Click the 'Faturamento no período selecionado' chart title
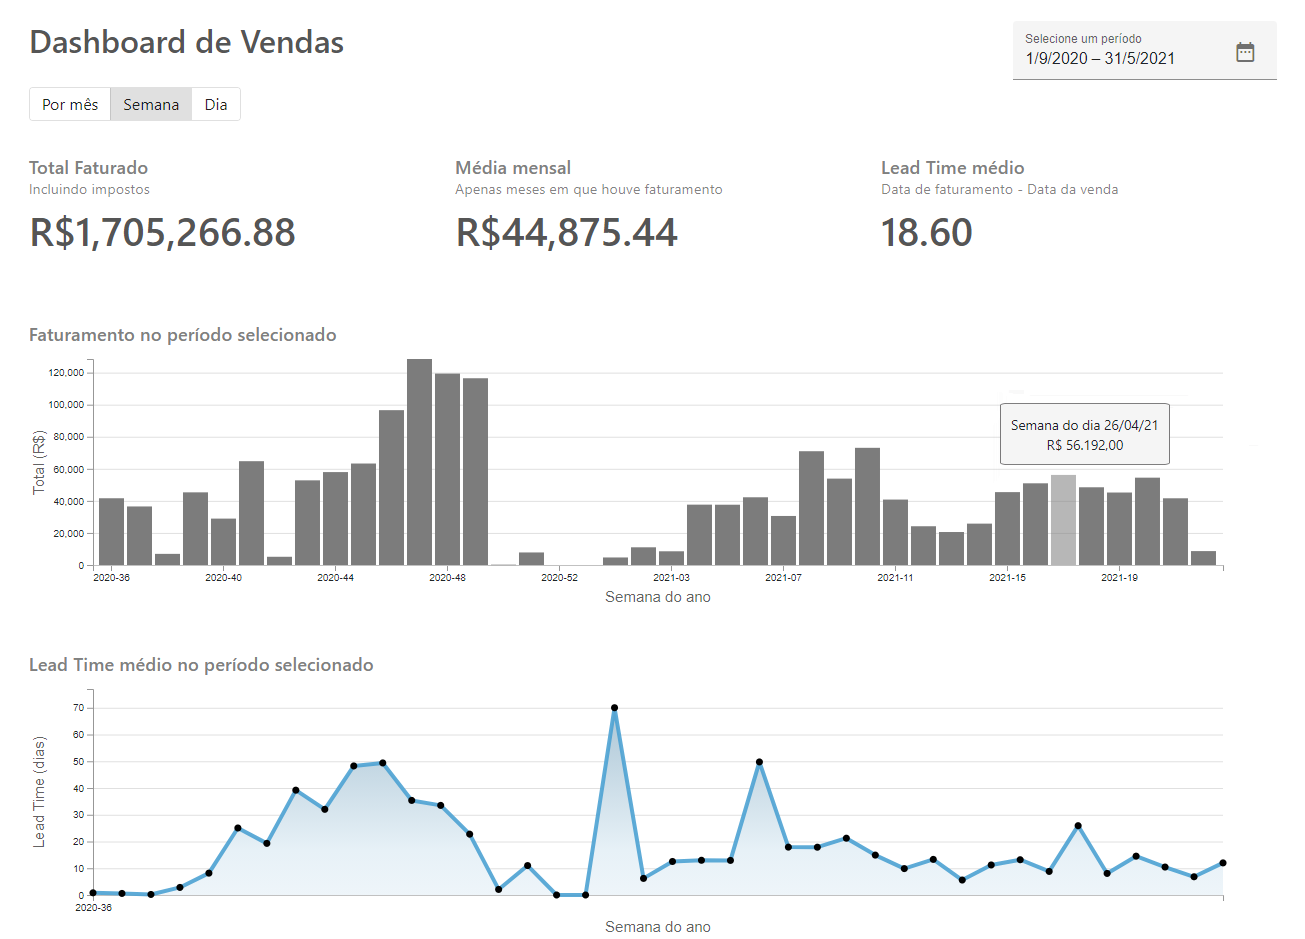Image resolution: width=1305 pixels, height=939 pixels. click(182, 335)
